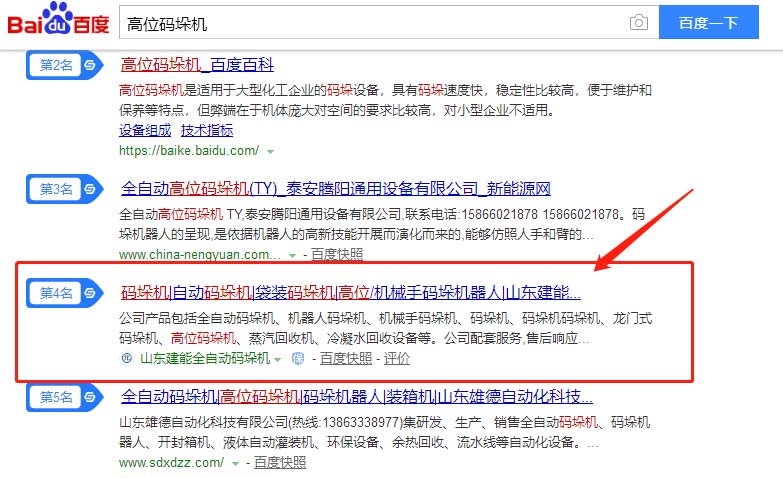This screenshot has width=783, height=478.
Task: Click the camera image search icon
Action: pos(638,22)
